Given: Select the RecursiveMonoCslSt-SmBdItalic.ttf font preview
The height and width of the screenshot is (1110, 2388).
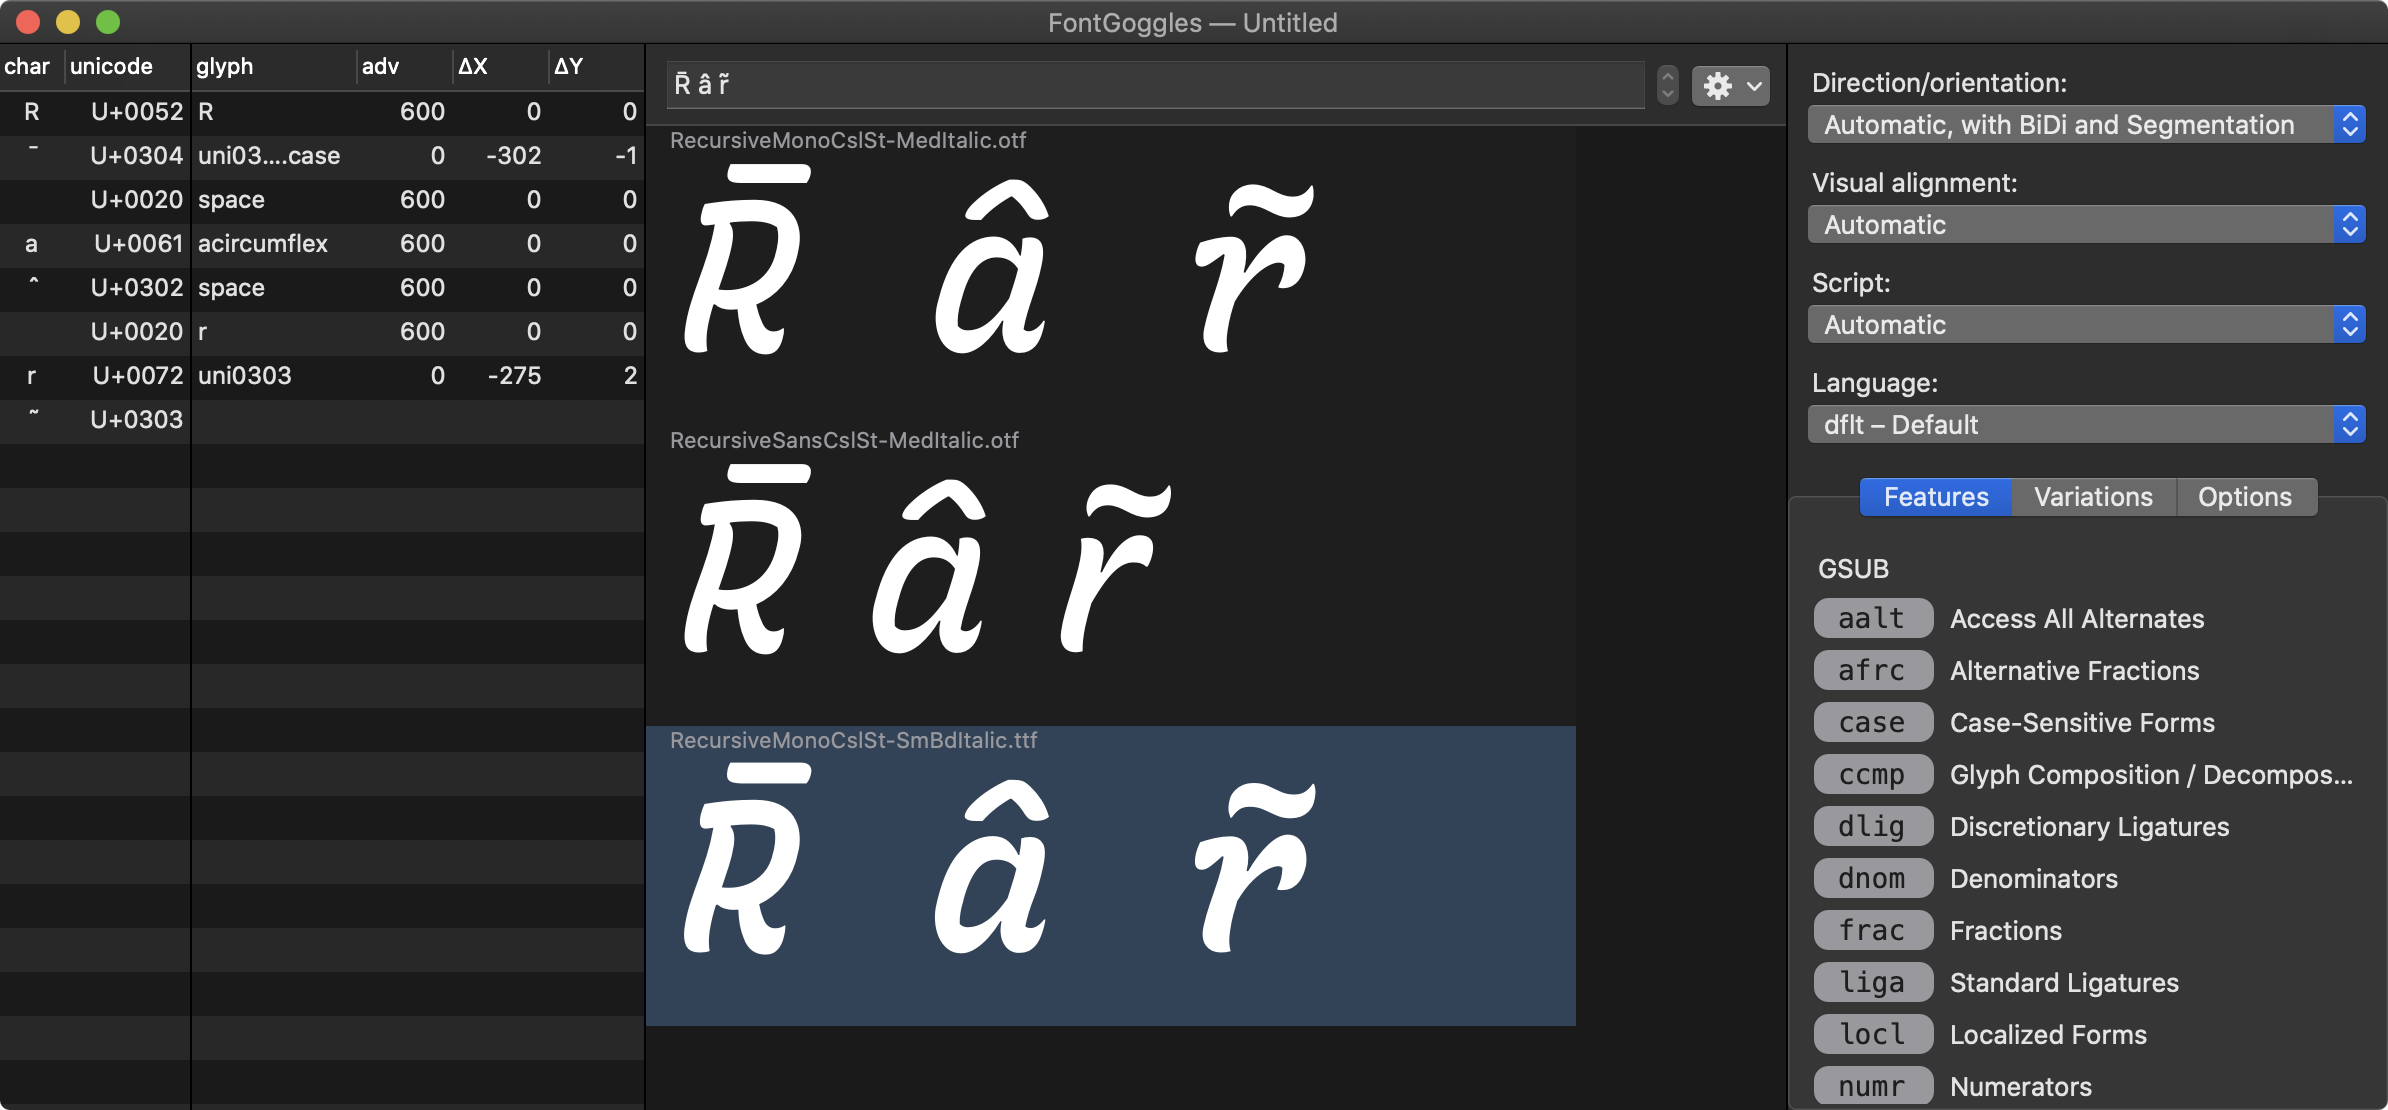Looking at the screenshot, I should pyautogui.click(x=1110, y=876).
